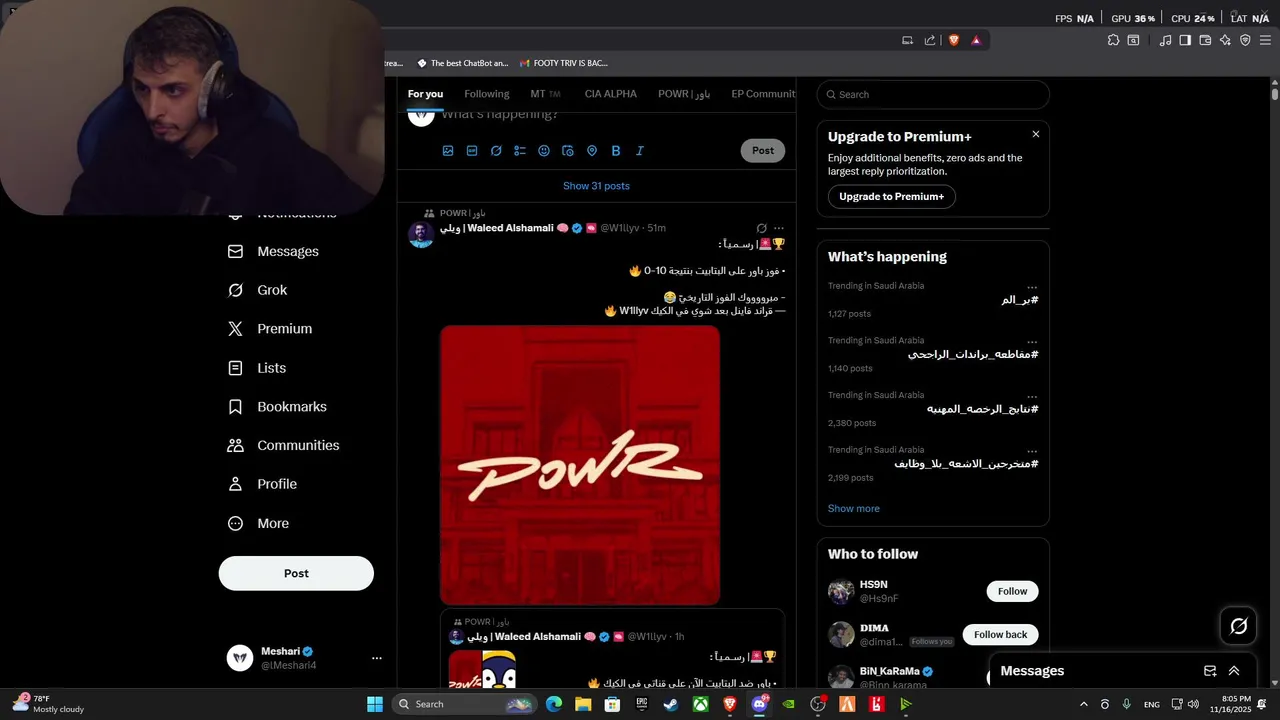
Task: Open Brave Leo AI sparkle icon
Action: tap(1225, 40)
